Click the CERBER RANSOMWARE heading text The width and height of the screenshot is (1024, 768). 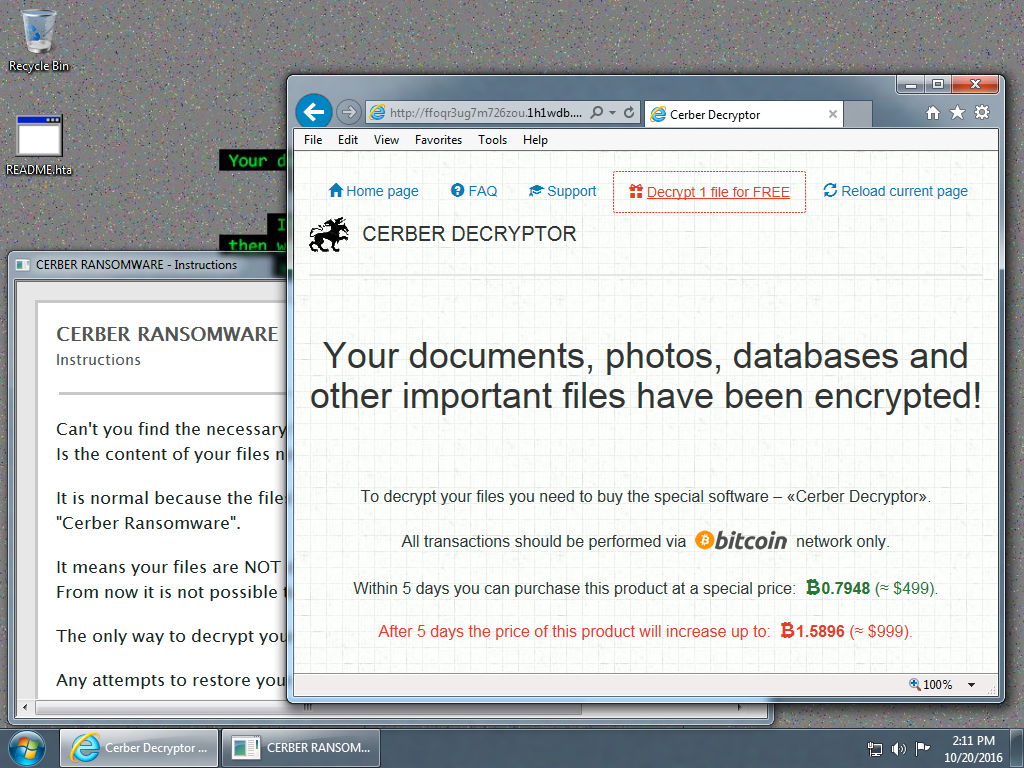click(167, 334)
